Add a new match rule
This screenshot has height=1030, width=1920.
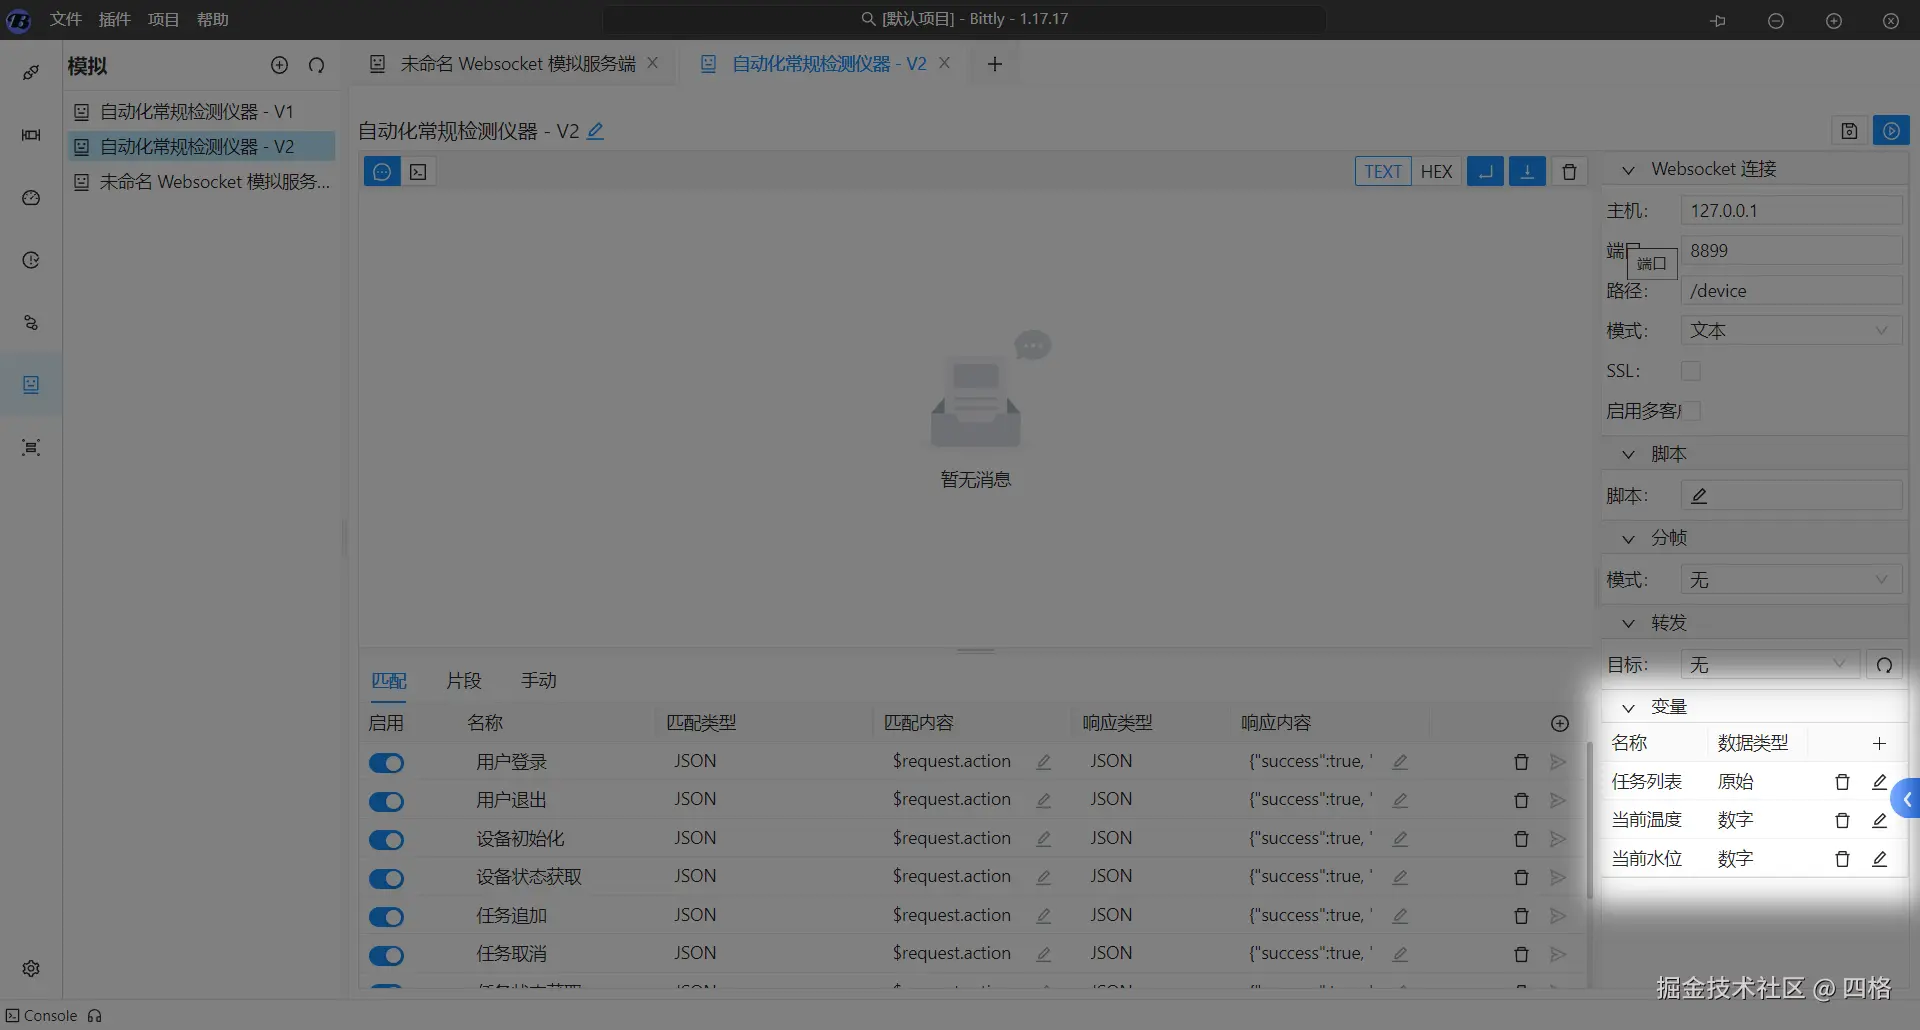point(1559,723)
